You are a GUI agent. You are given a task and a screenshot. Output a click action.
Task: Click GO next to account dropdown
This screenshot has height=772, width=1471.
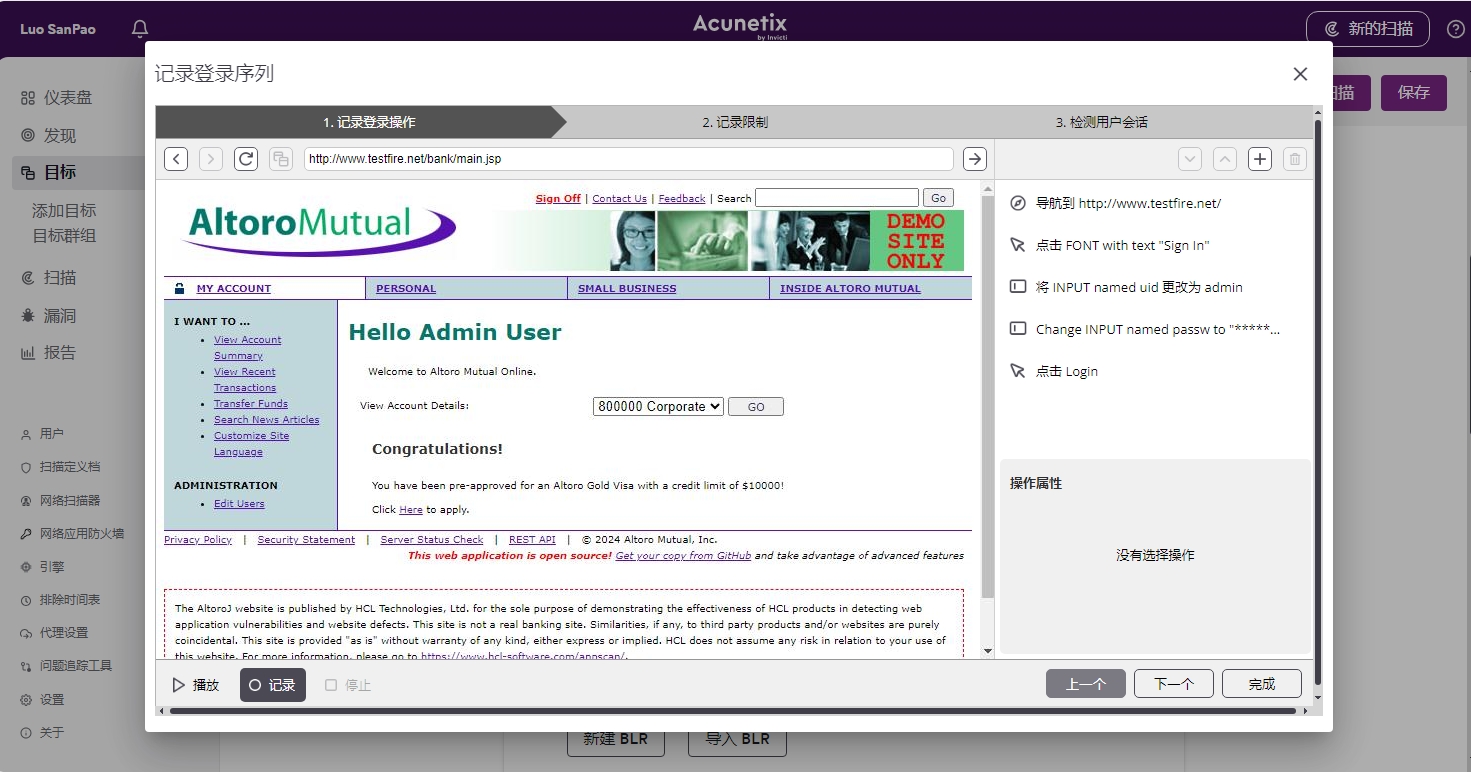756,407
